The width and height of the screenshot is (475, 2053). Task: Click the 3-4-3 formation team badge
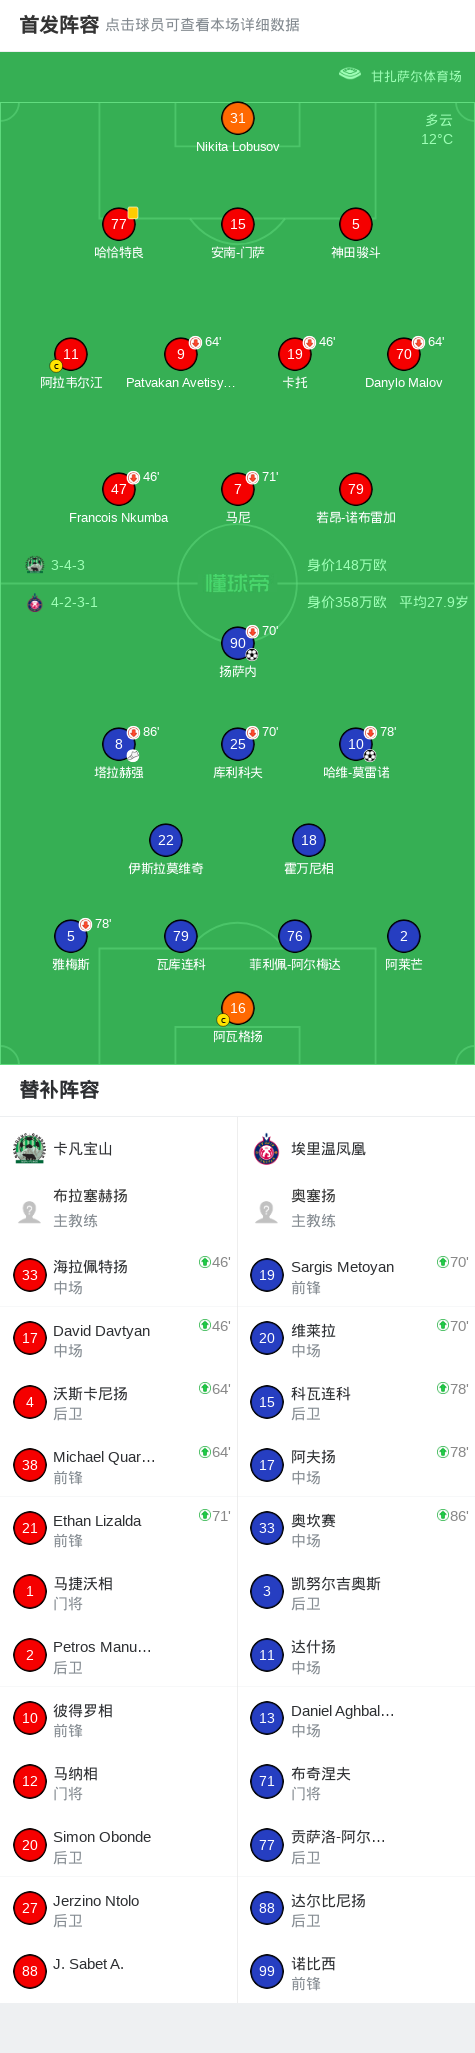tap(35, 565)
